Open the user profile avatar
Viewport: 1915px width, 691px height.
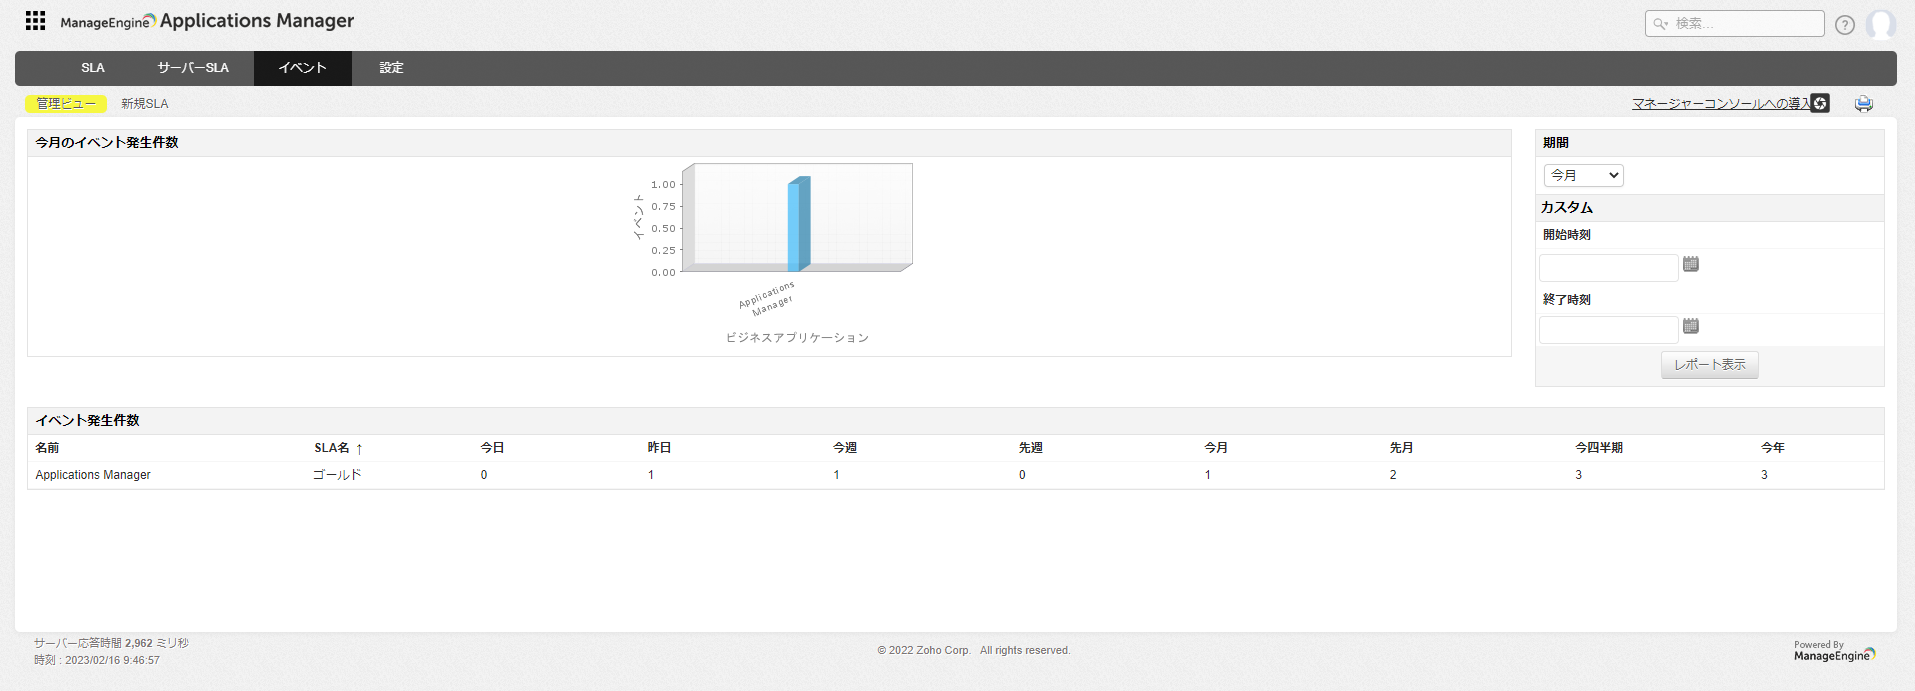[1880, 24]
